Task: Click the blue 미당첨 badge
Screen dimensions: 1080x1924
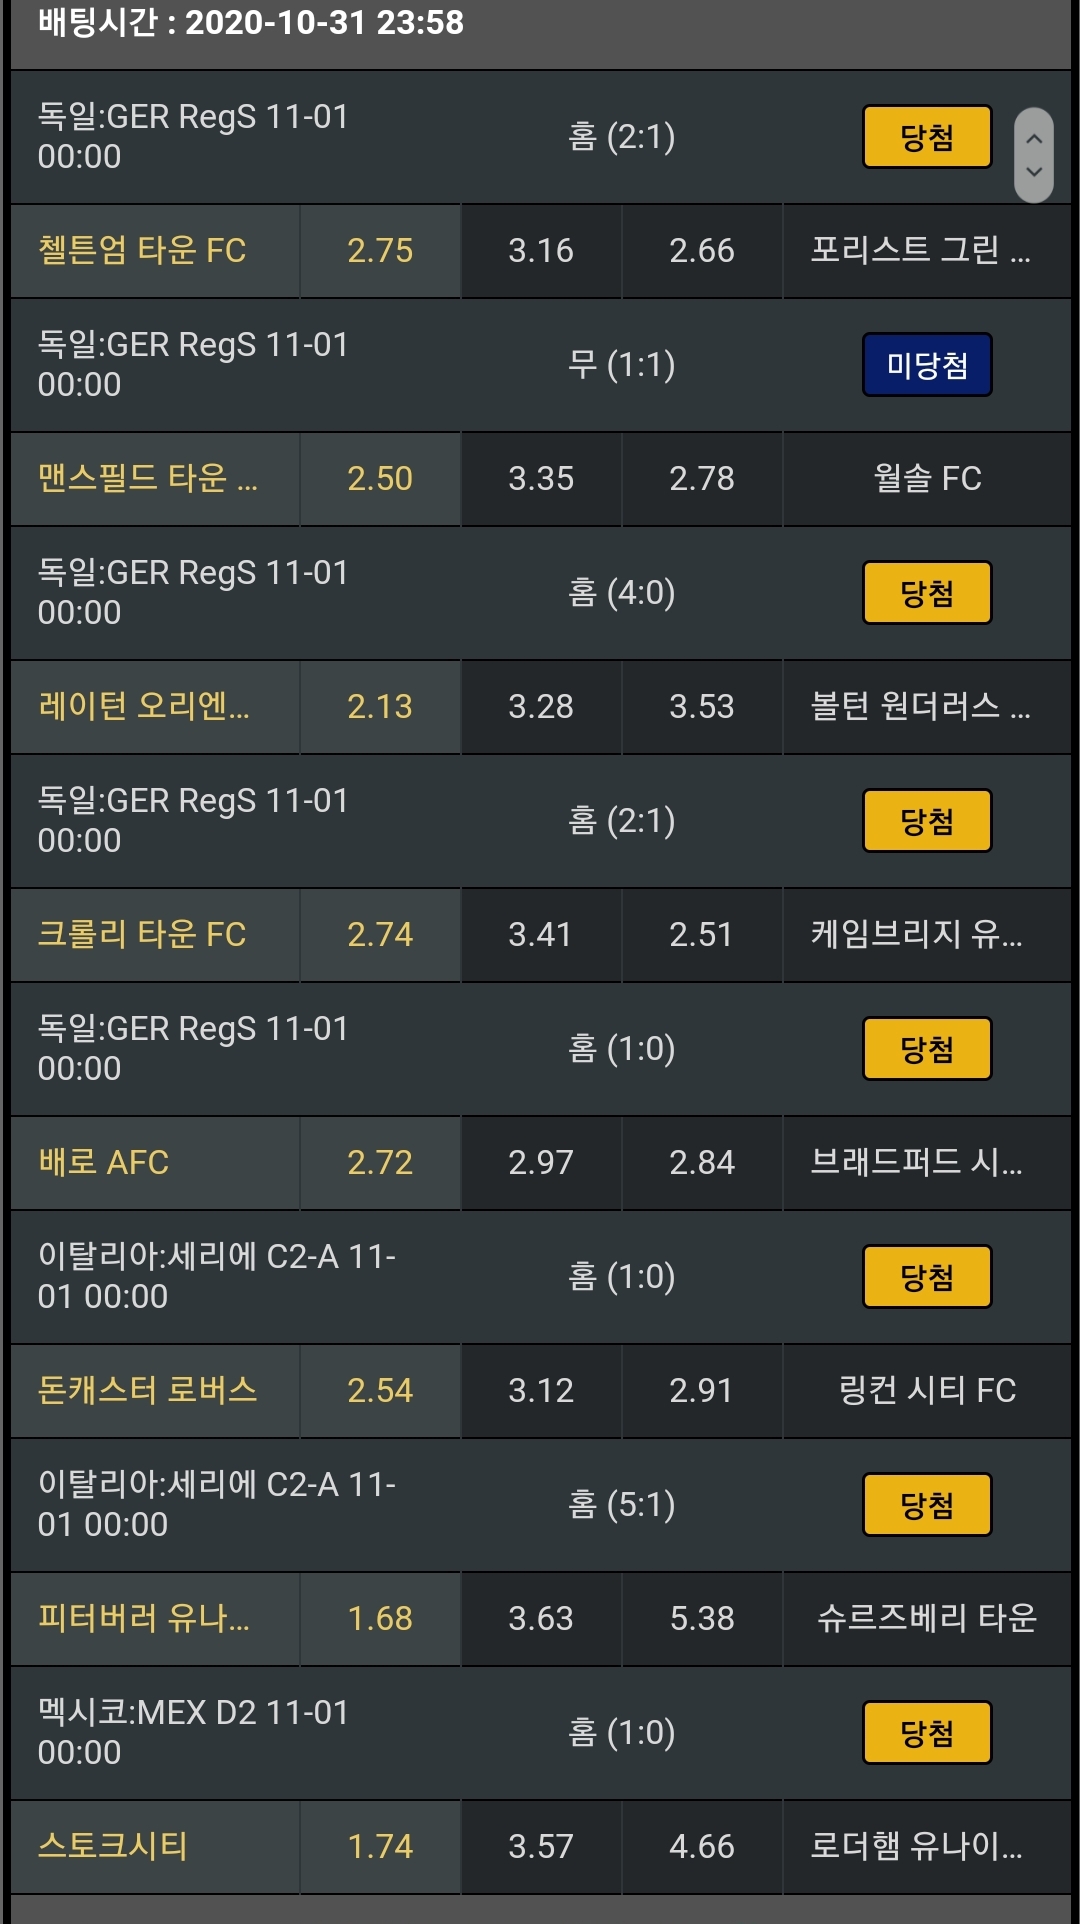Action: [927, 365]
